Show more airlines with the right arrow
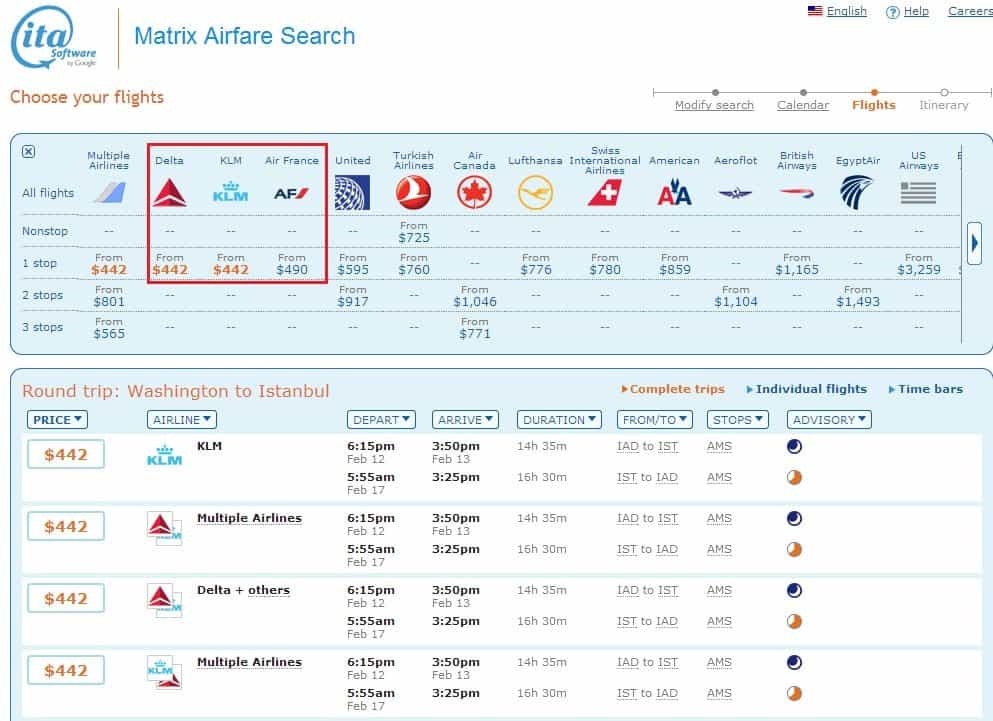The height and width of the screenshot is (721, 993). (975, 243)
